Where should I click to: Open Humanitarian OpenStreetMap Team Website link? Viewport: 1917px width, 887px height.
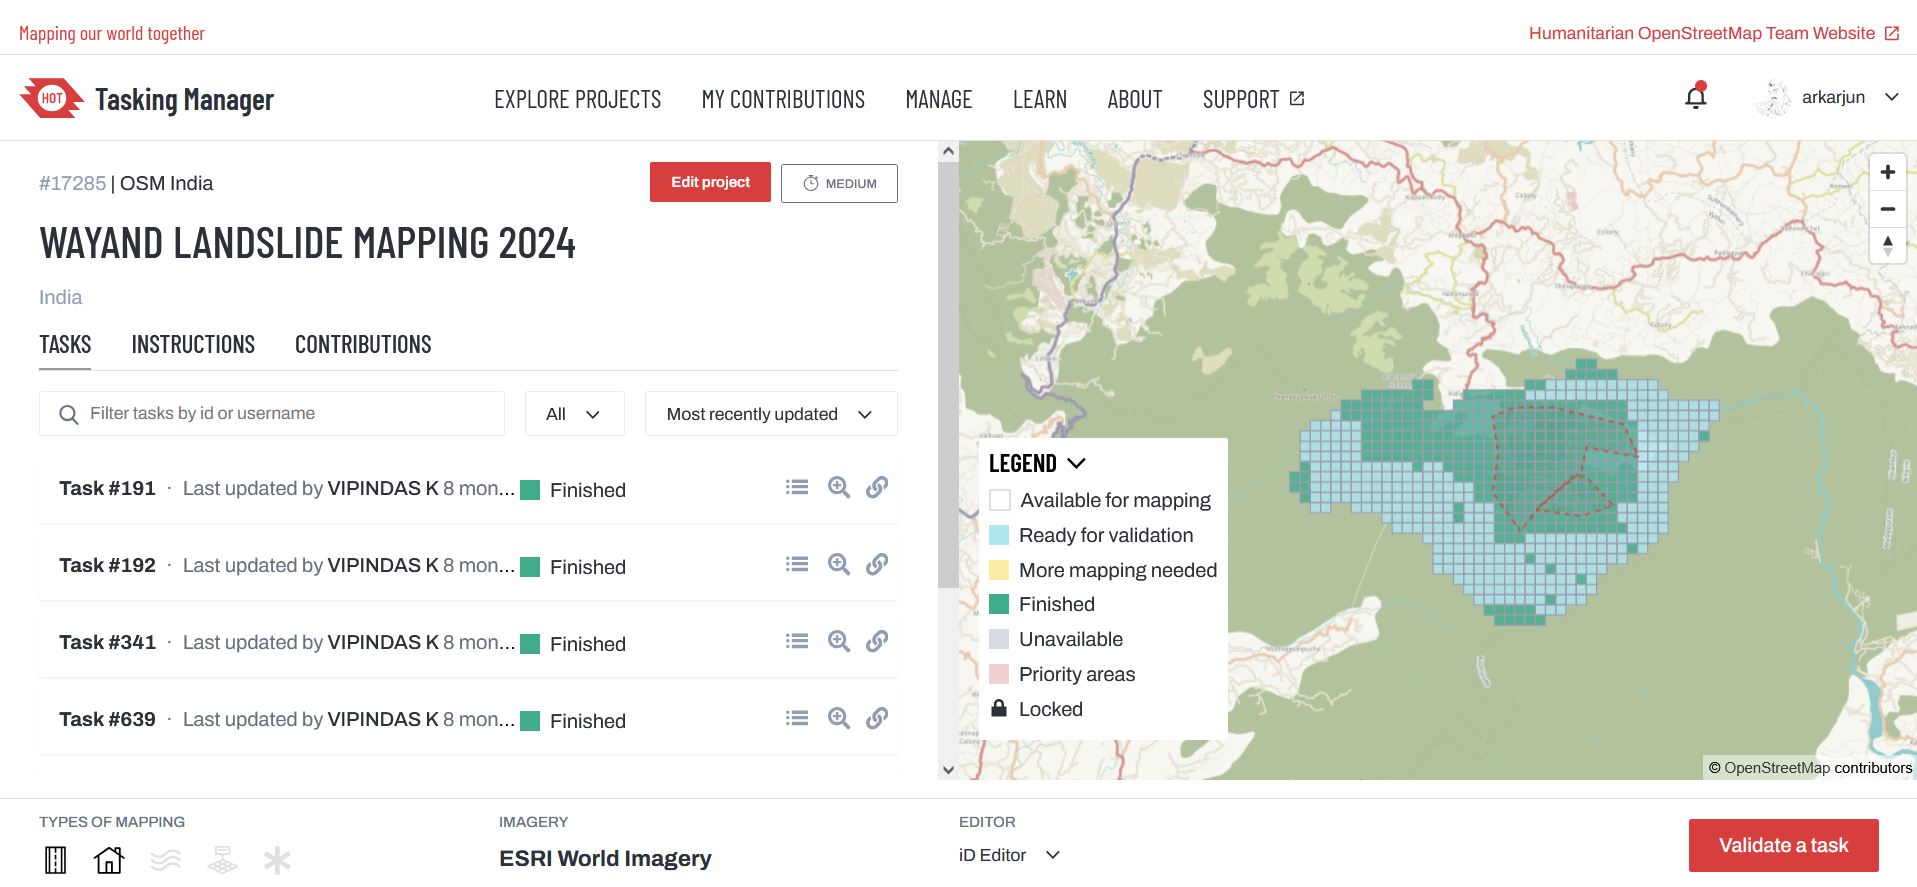tap(1713, 33)
